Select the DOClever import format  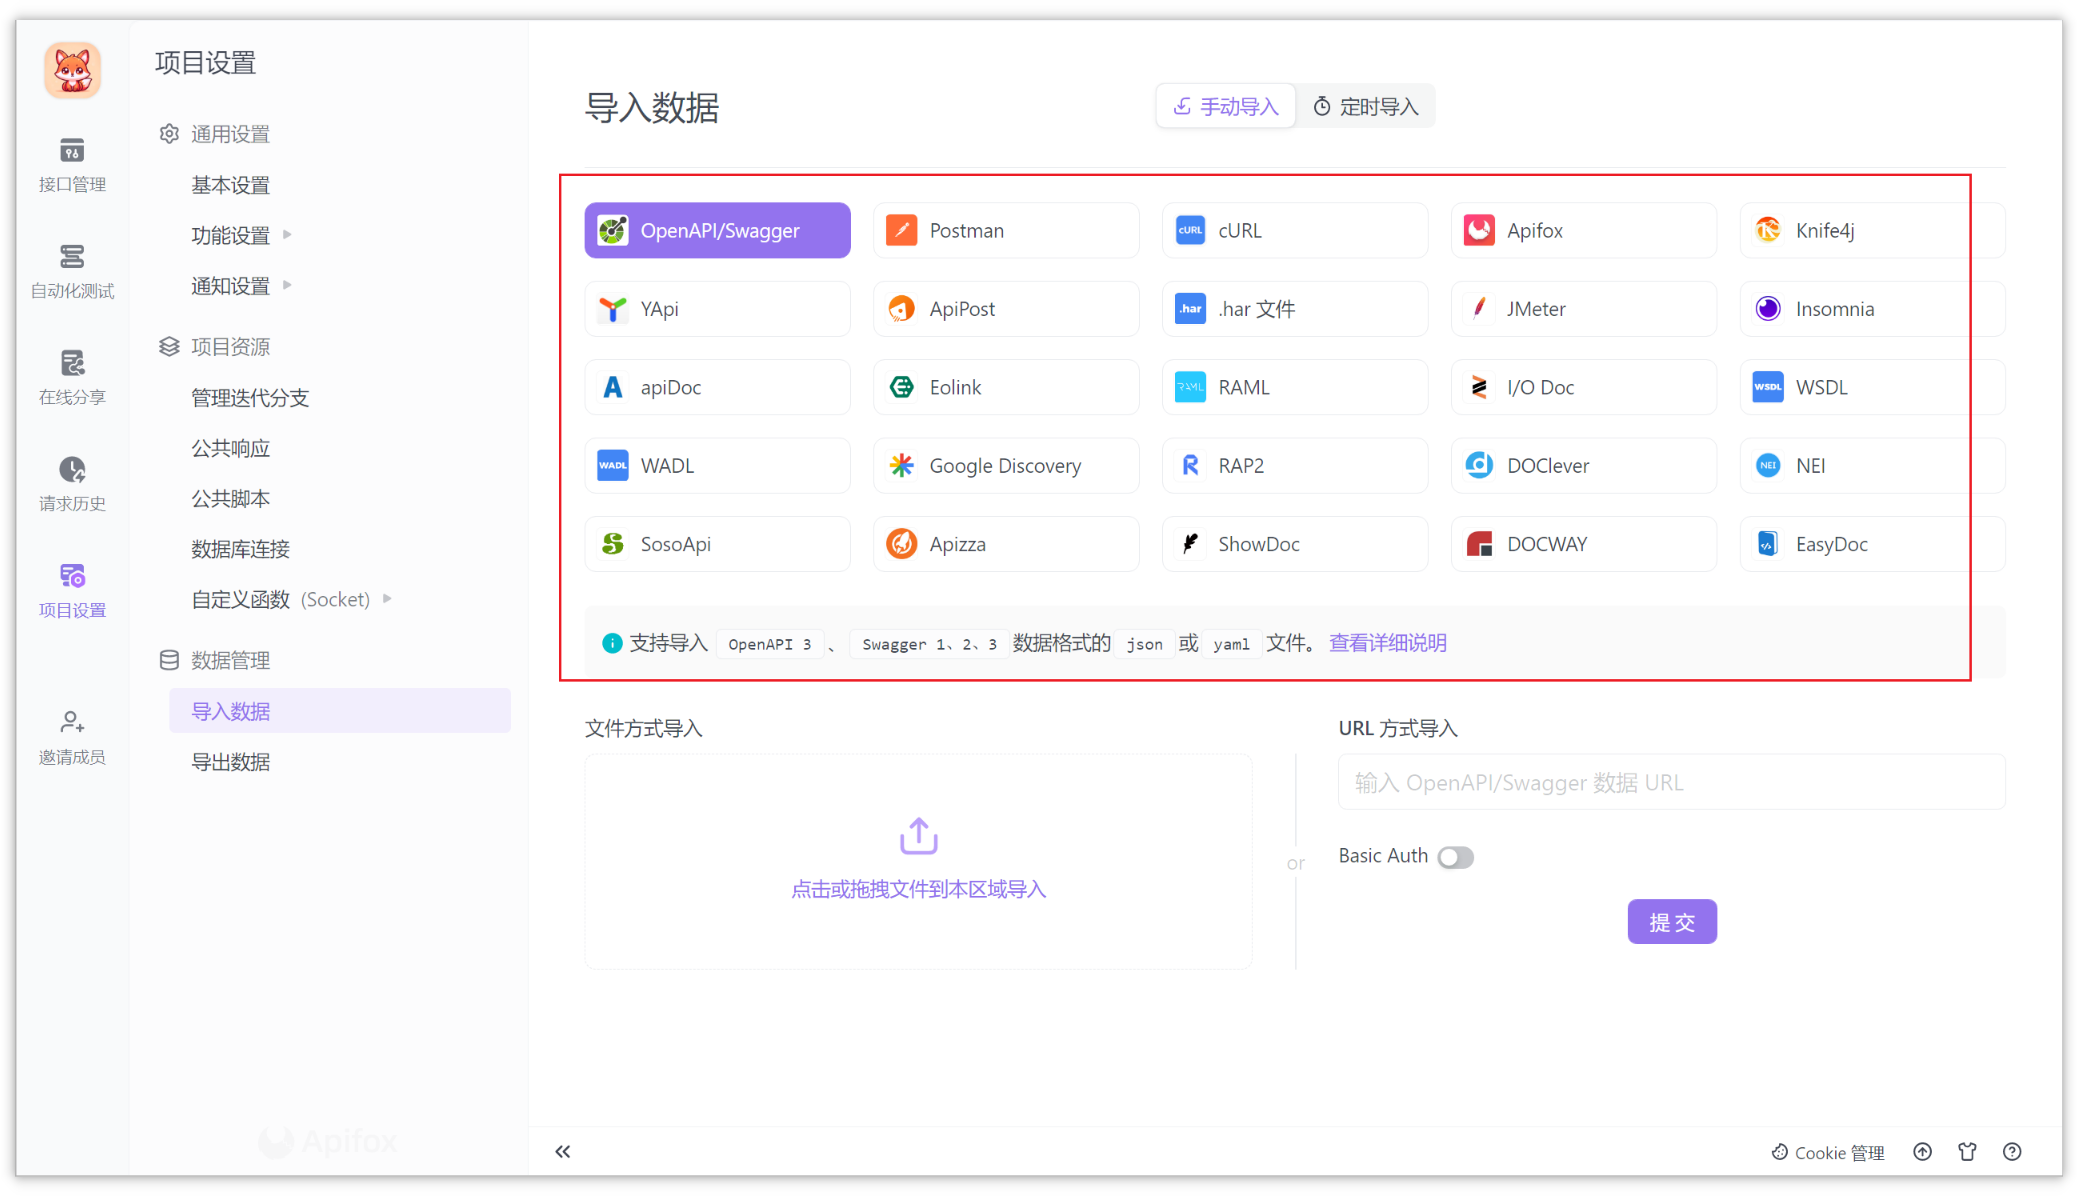pos(1584,466)
